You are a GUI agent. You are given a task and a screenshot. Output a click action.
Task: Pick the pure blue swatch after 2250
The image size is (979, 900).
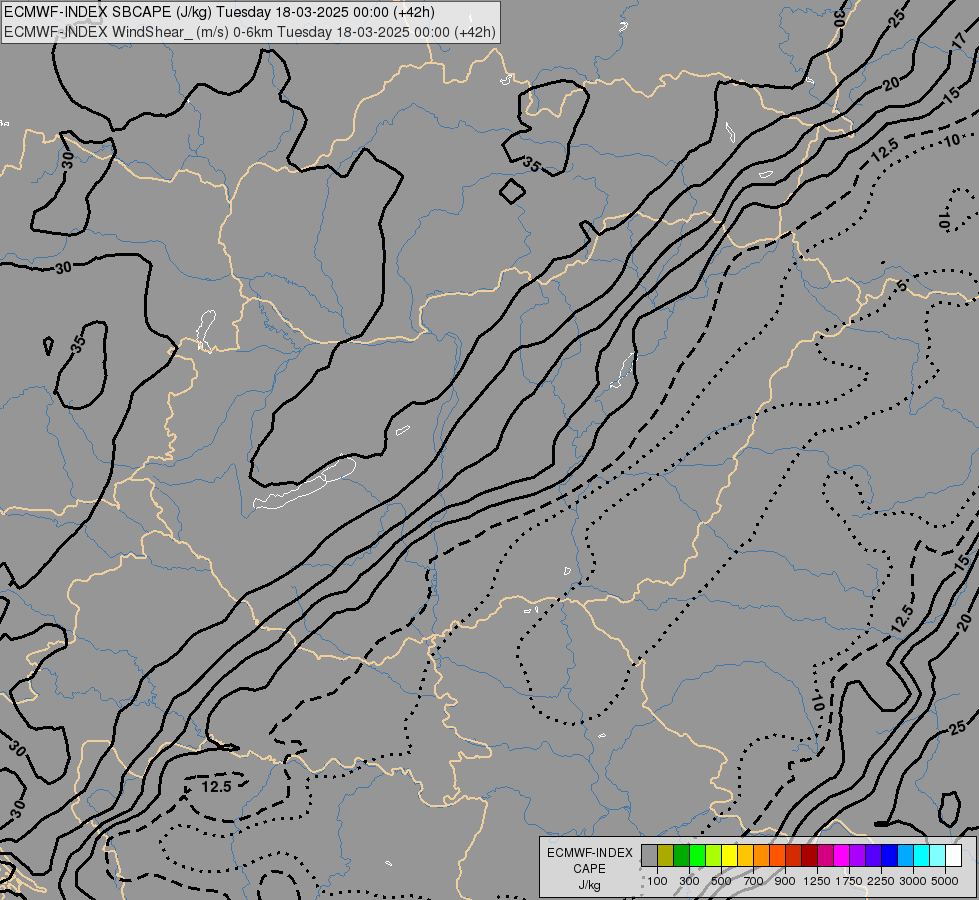[890, 856]
